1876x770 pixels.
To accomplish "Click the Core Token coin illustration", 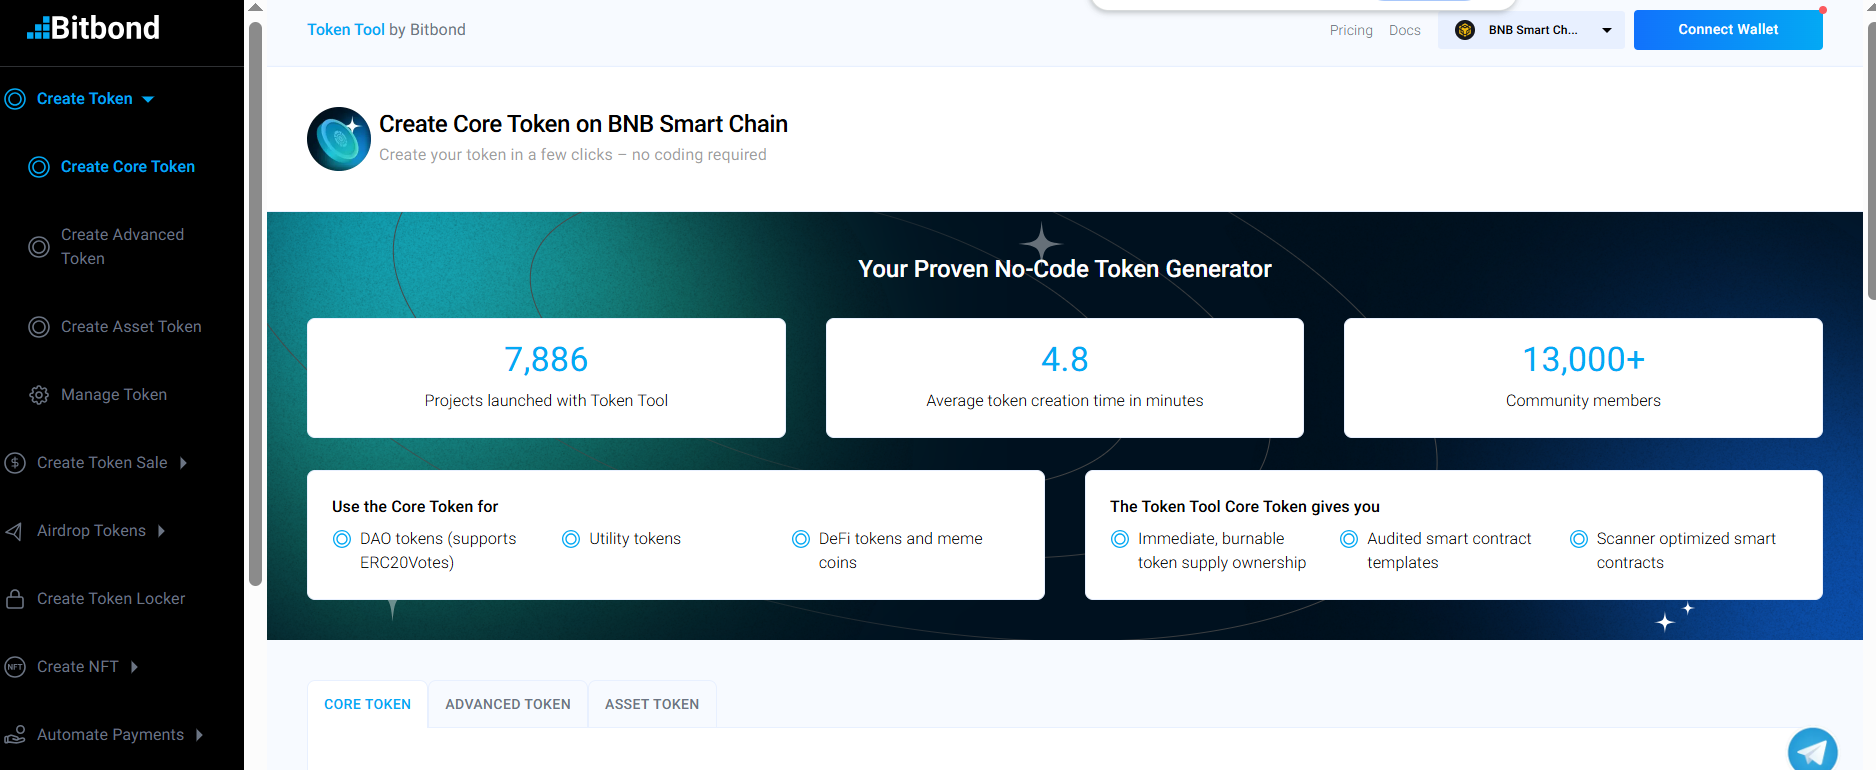I will coord(339,139).
